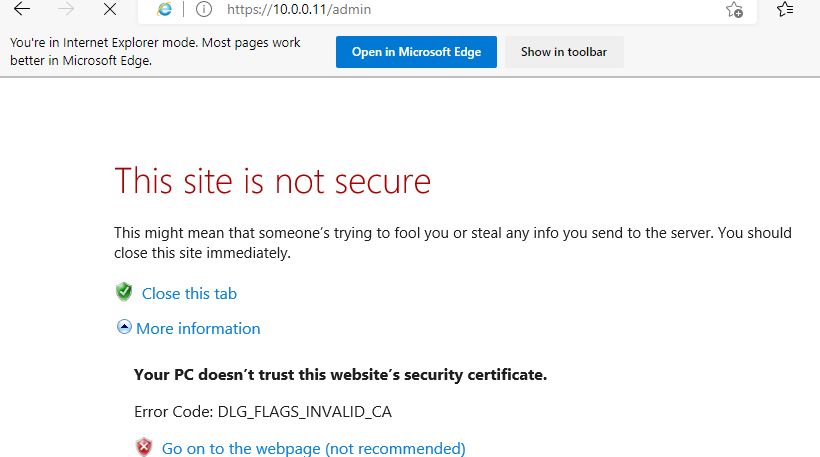Image resolution: width=820 pixels, height=457 pixels.
Task: Click the "This site is not secure" heading
Action: (272, 181)
